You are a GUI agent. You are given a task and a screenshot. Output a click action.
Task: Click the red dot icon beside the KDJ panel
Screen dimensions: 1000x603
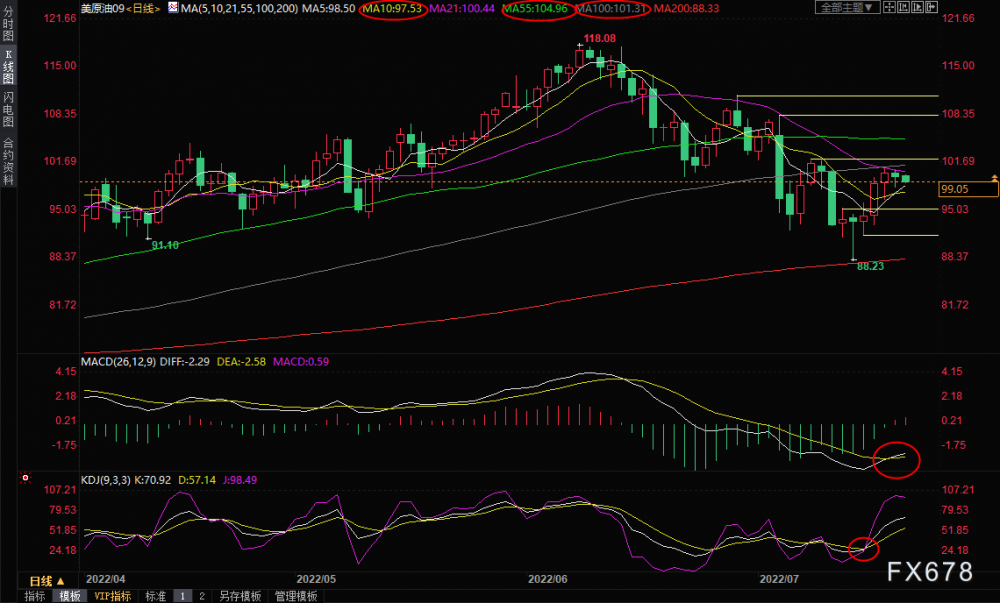tap(26, 477)
